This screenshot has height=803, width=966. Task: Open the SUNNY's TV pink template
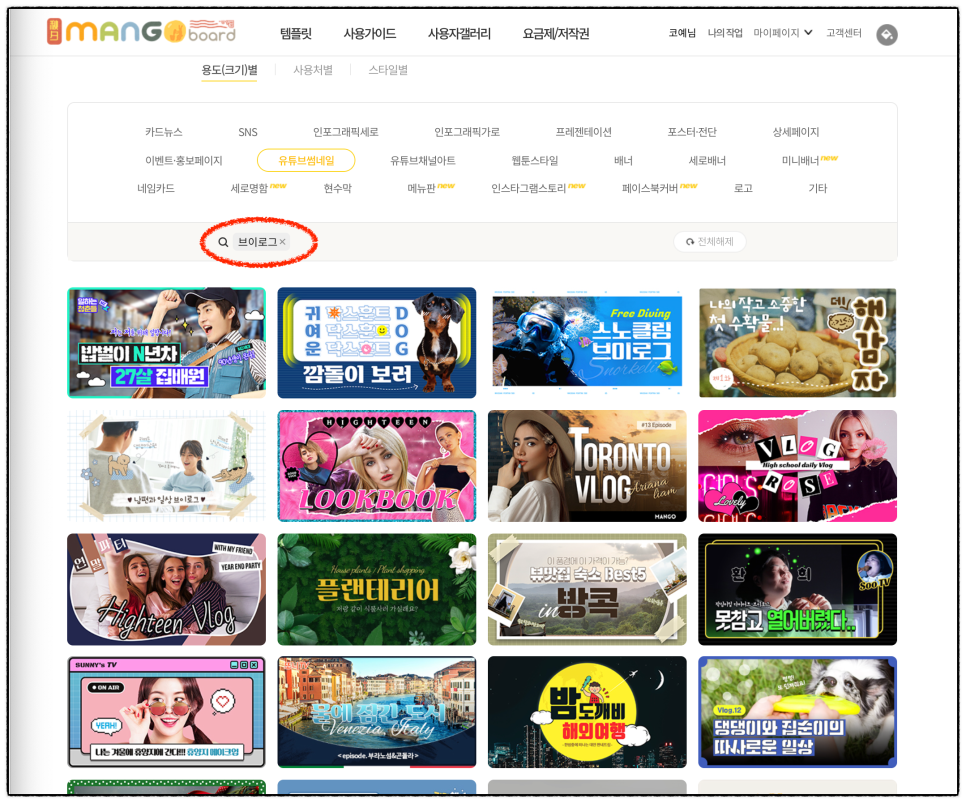tap(166, 712)
